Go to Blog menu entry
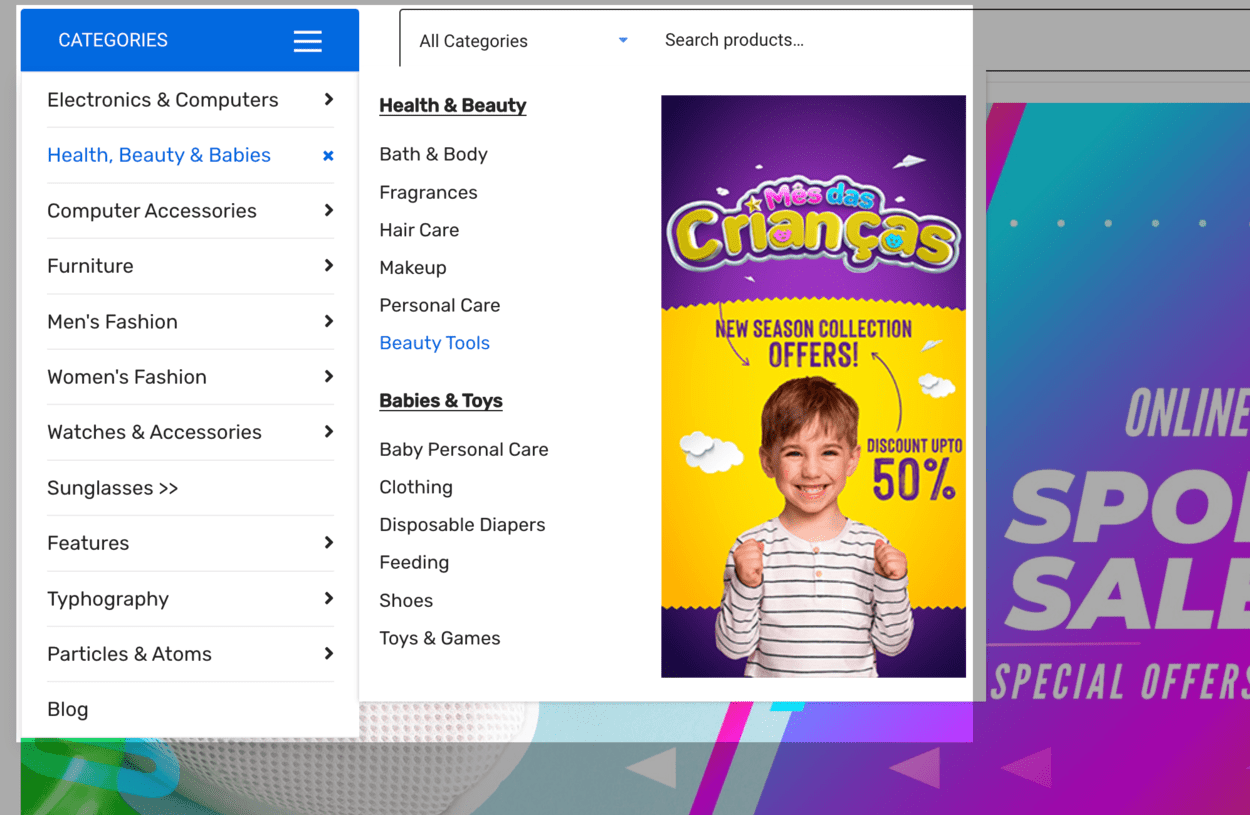This screenshot has height=815, width=1250. click(68, 709)
